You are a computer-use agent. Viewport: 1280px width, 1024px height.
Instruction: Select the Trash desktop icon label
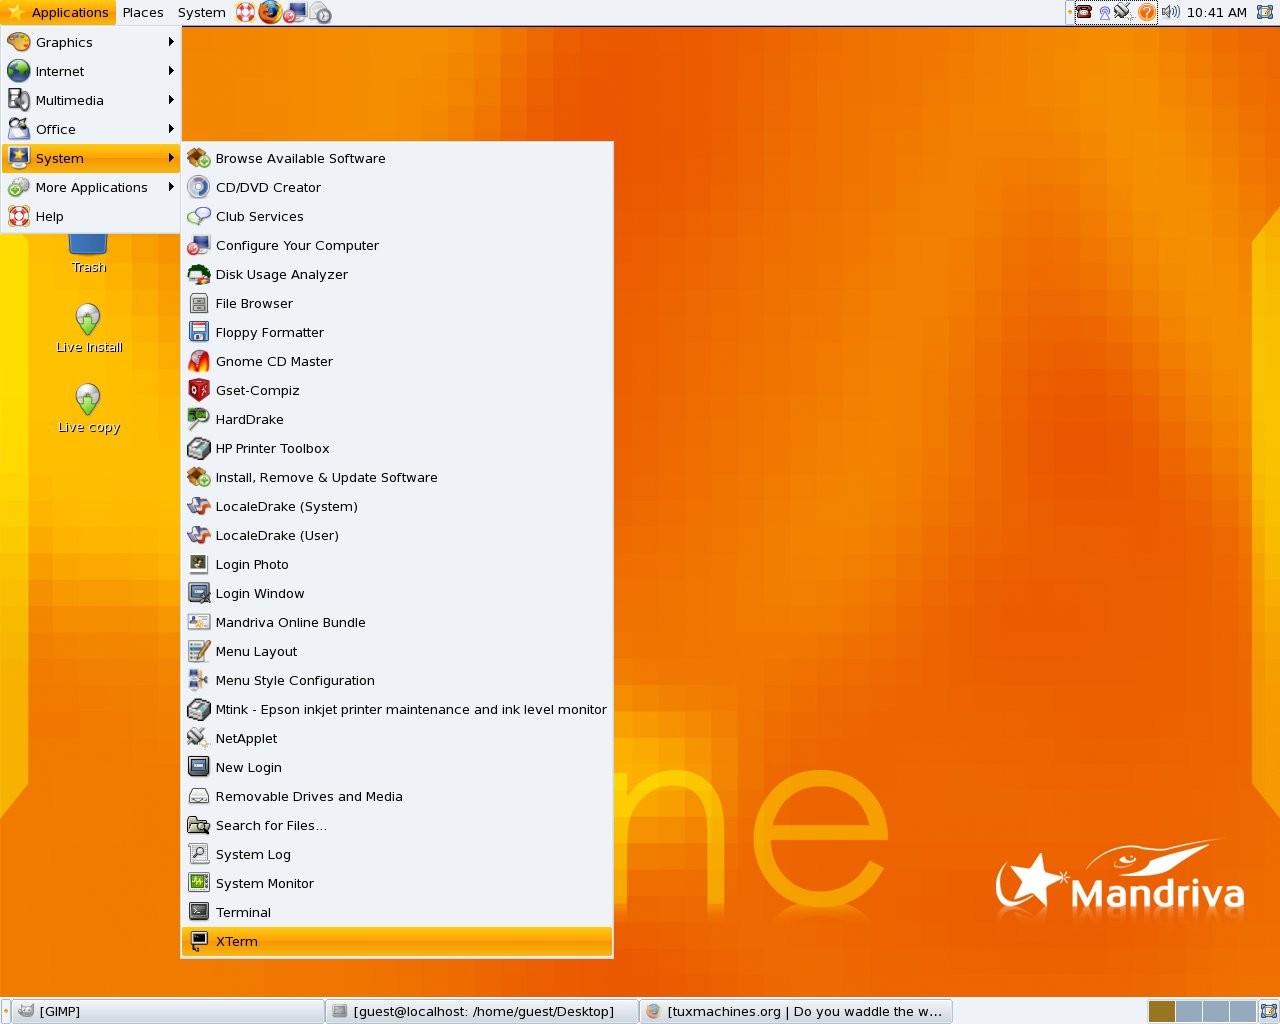89,267
